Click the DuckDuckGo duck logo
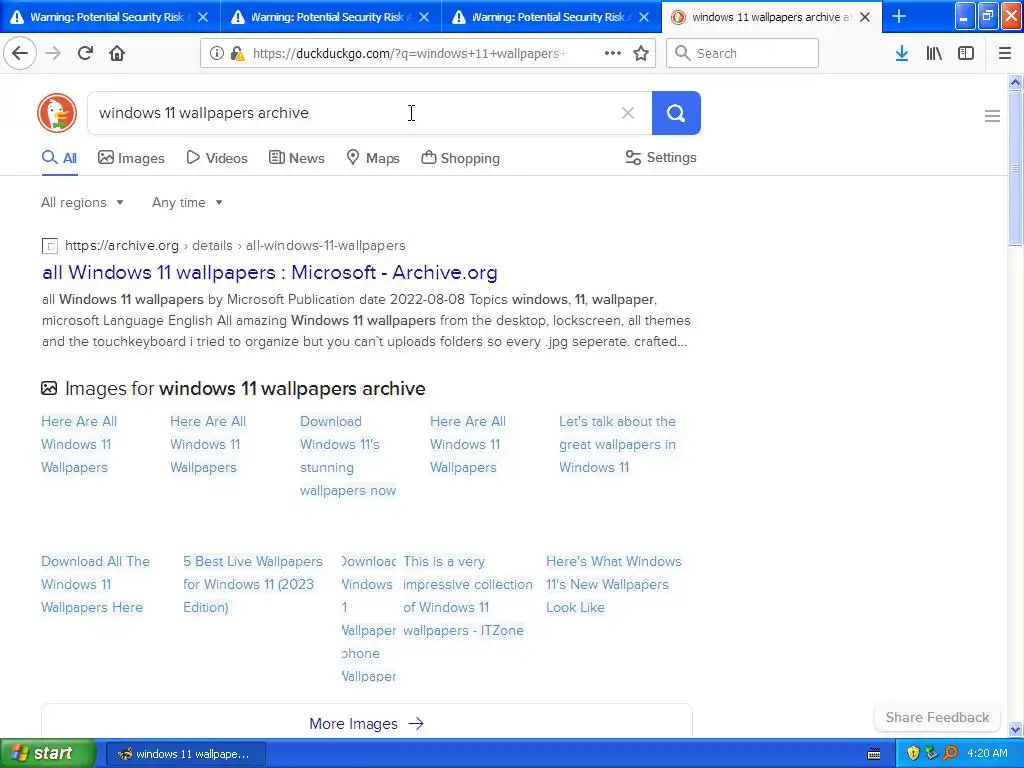This screenshot has width=1024, height=768. [57, 113]
